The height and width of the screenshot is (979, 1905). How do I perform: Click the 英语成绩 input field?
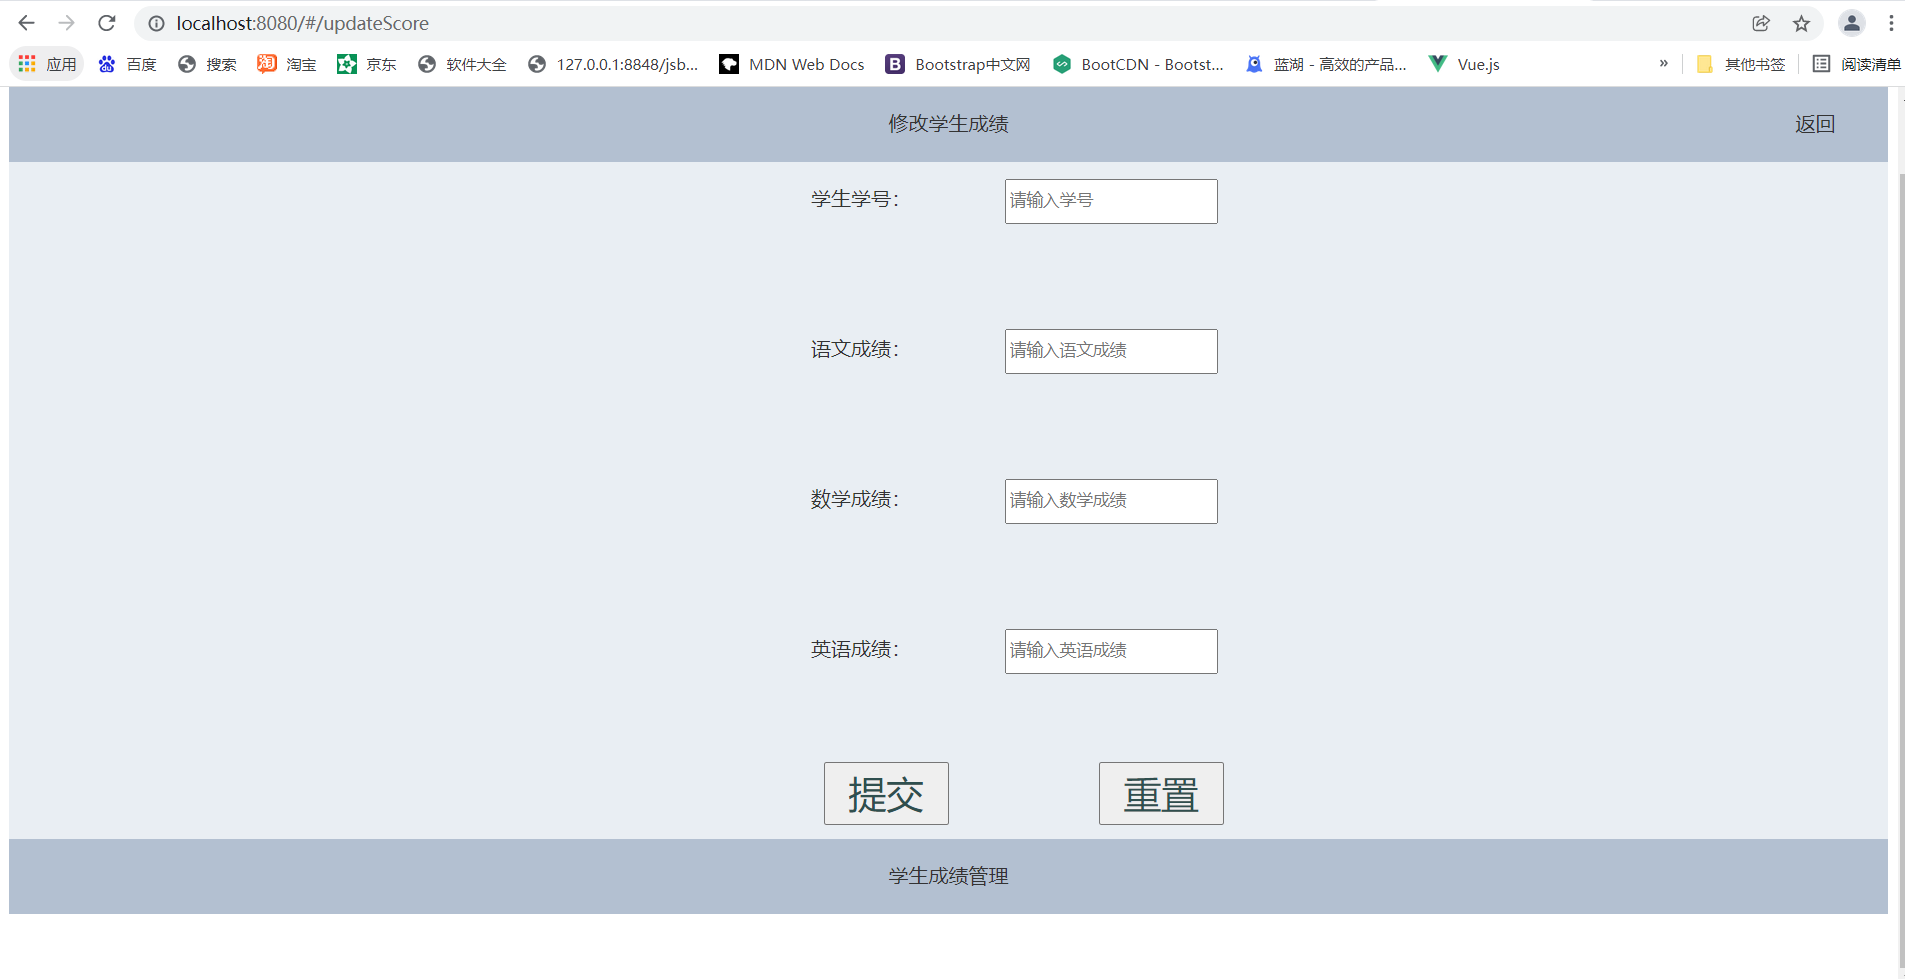[1111, 651]
